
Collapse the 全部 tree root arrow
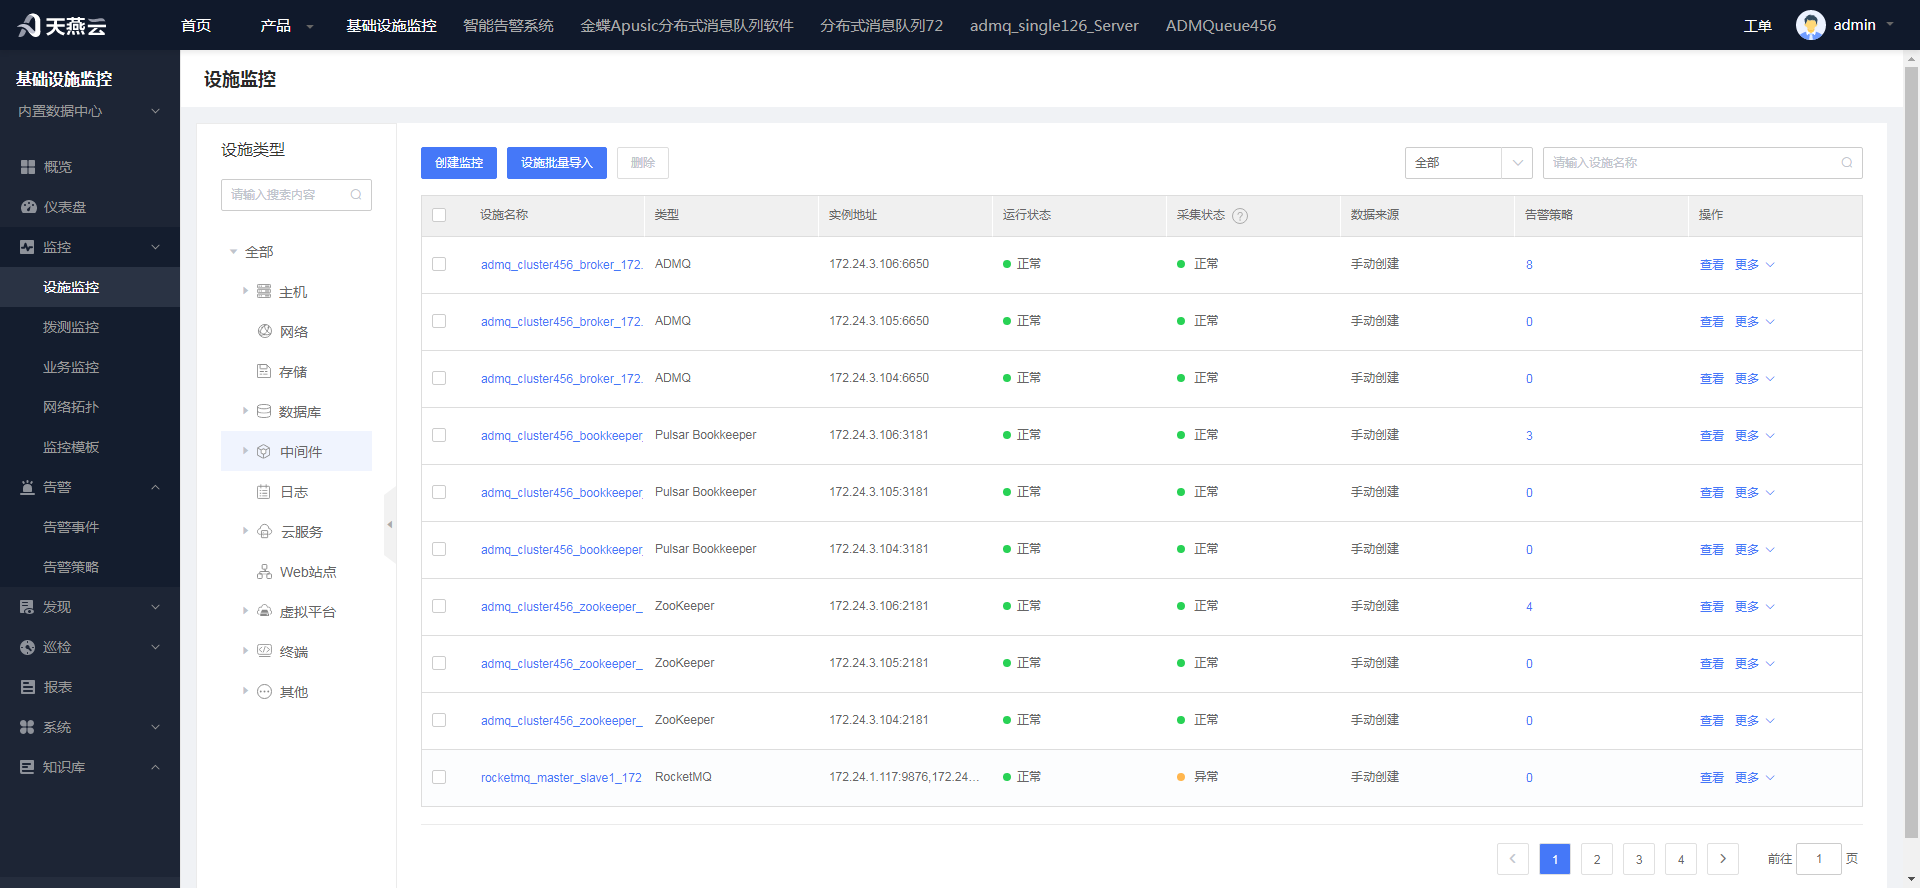point(233,252)
